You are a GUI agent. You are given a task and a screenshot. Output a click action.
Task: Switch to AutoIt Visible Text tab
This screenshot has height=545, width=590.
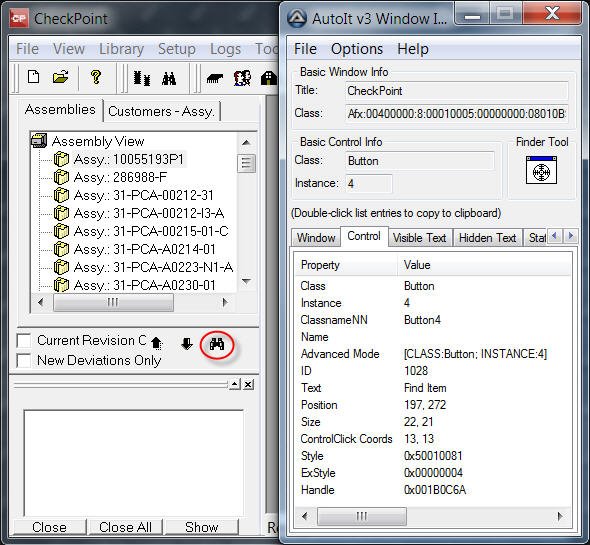tap(419, 238)
